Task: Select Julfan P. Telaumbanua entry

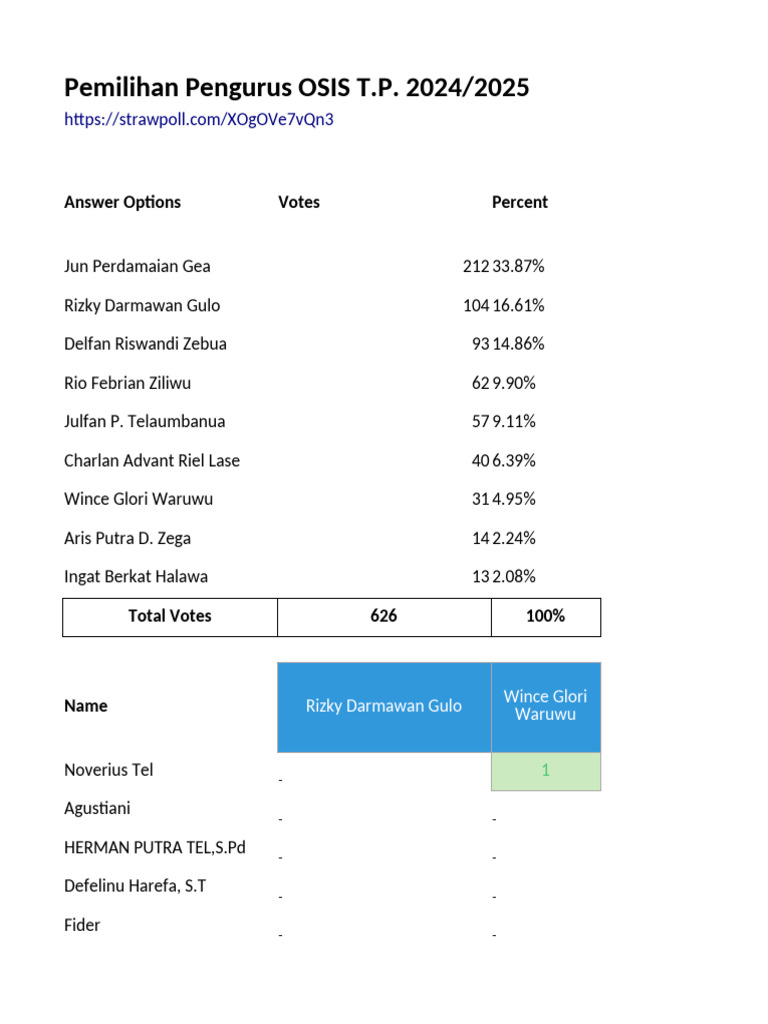Action: (x=144, y=421)
